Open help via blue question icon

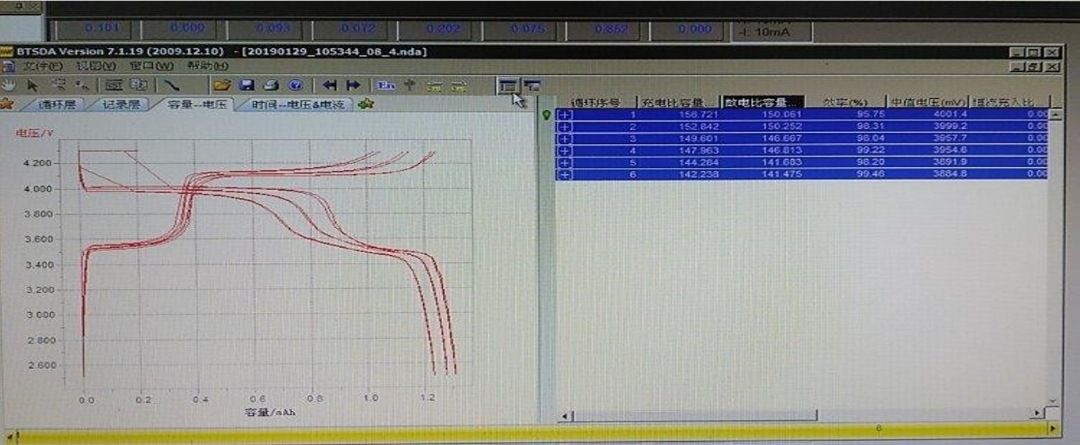click(x=295, y=86)
